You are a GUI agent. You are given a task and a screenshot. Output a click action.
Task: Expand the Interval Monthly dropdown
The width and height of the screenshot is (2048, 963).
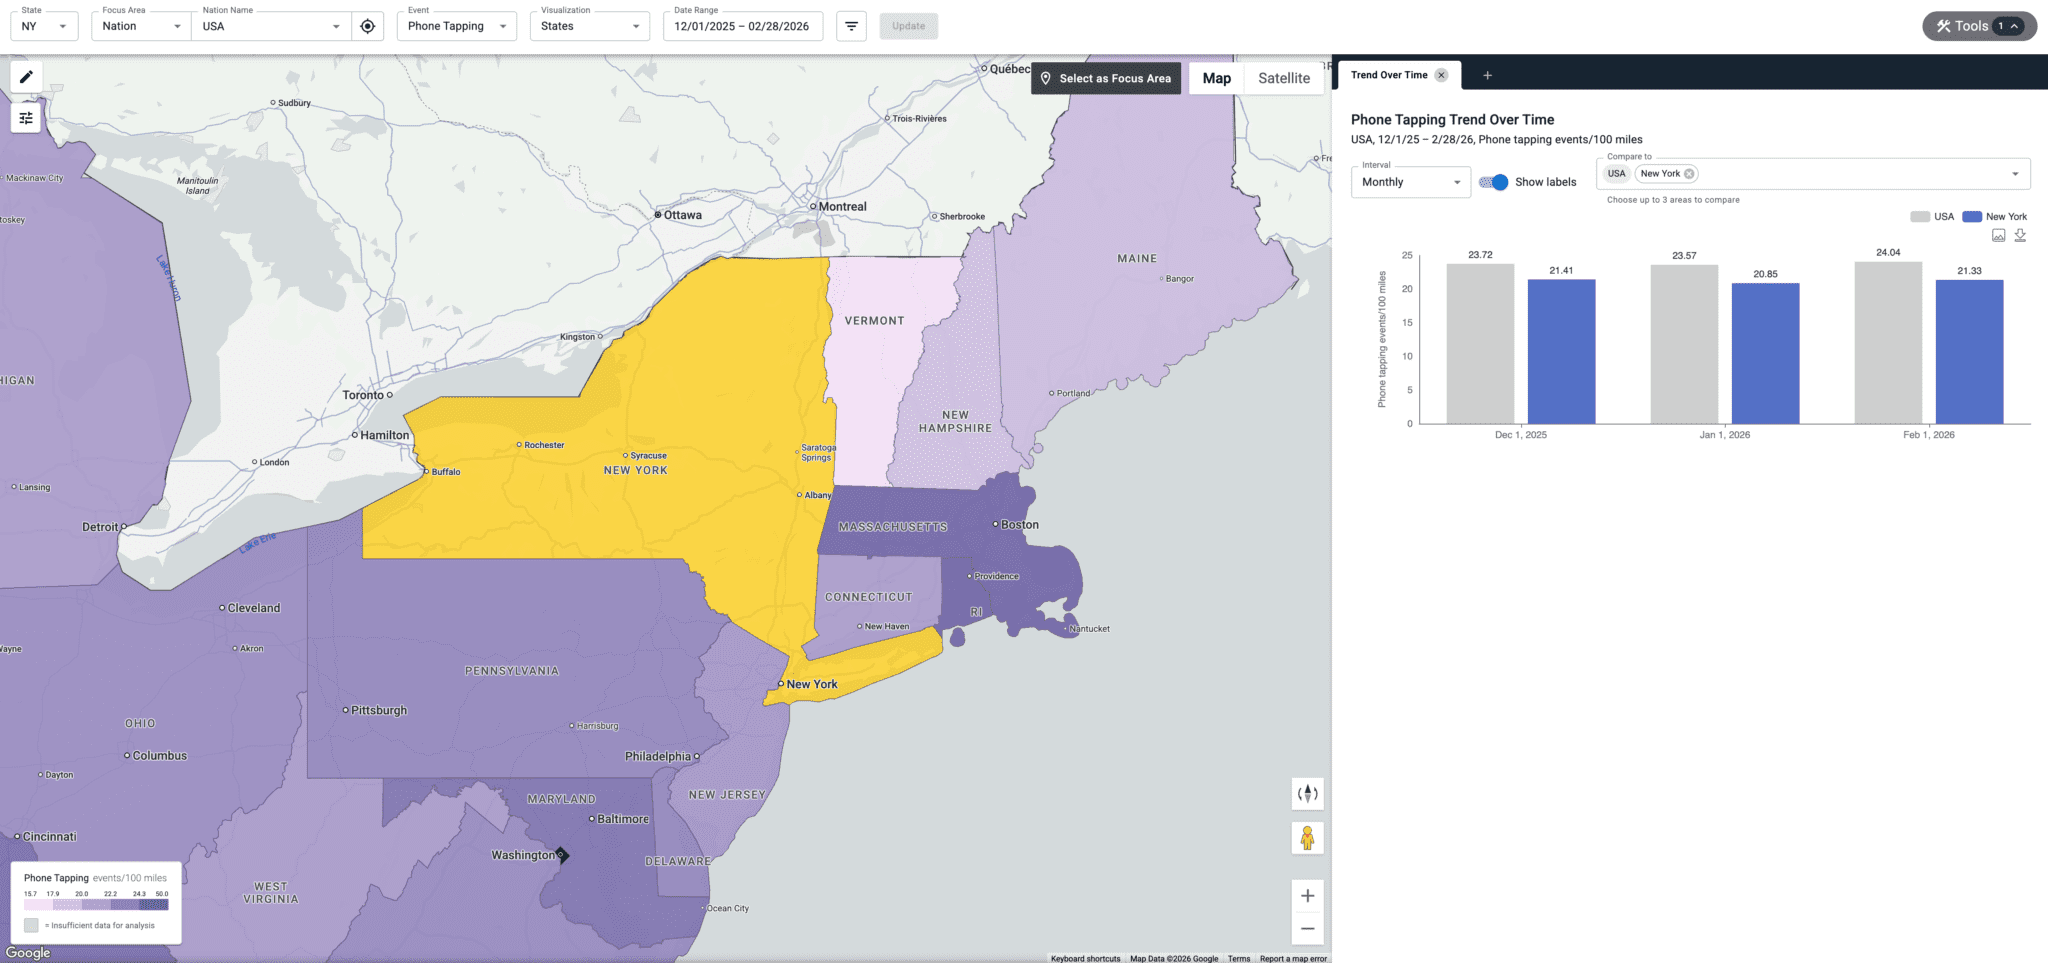point(1410,182)
